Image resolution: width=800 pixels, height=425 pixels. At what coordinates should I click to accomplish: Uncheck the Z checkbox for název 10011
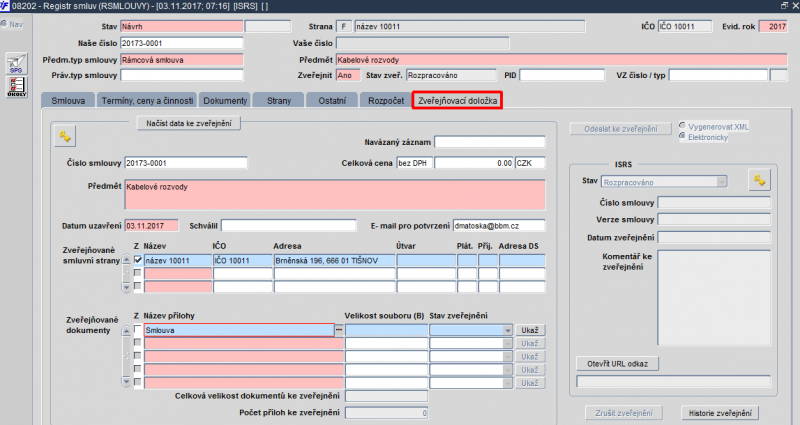click(x=138, y=260)
